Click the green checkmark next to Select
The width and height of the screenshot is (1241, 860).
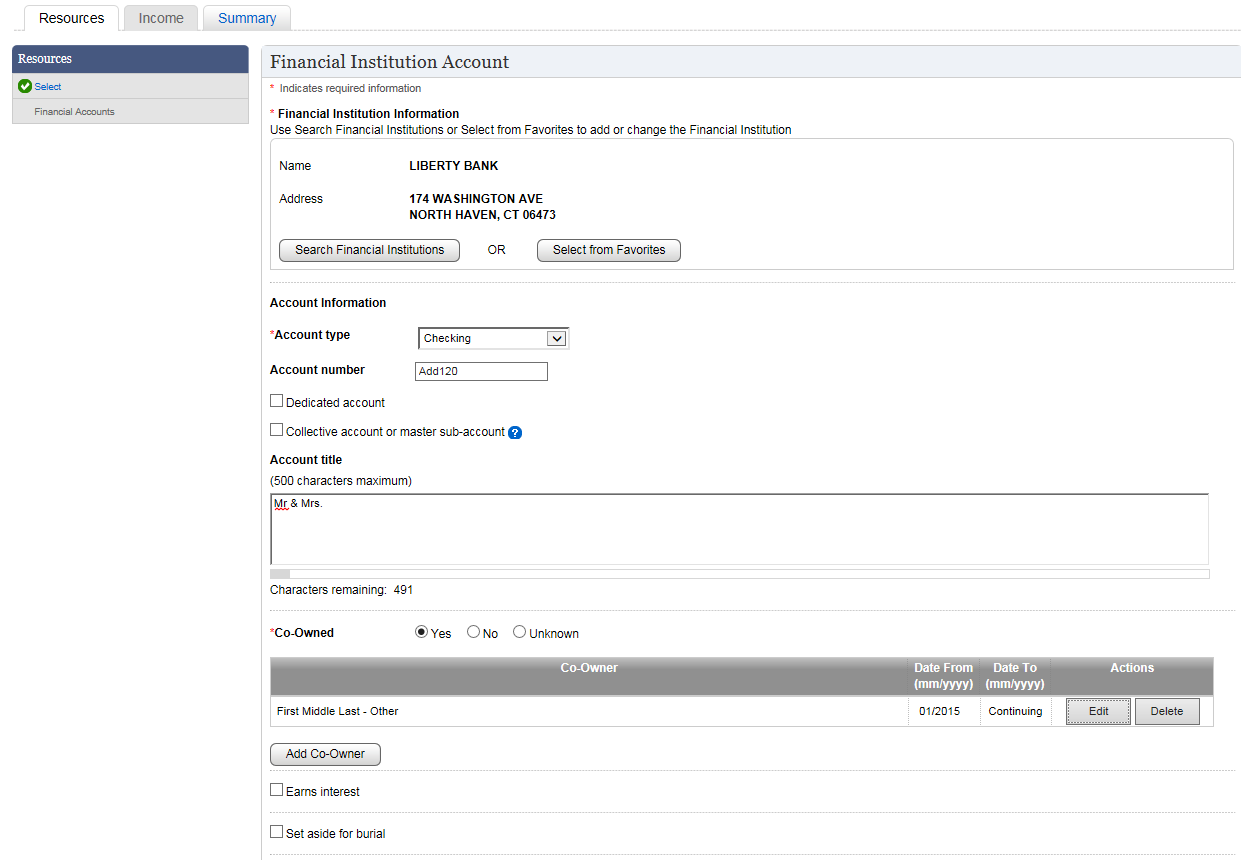(25, 87)
